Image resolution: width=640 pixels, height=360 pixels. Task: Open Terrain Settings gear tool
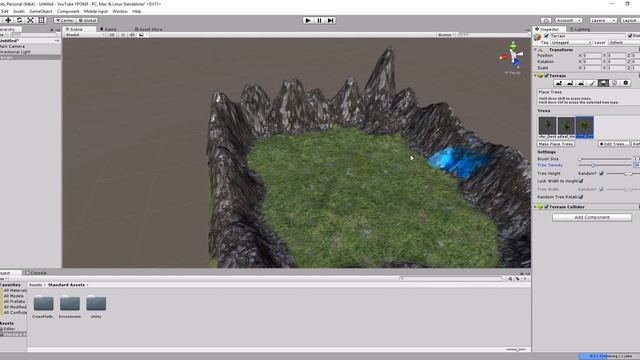pyautogui.click(x=625, y=83)
